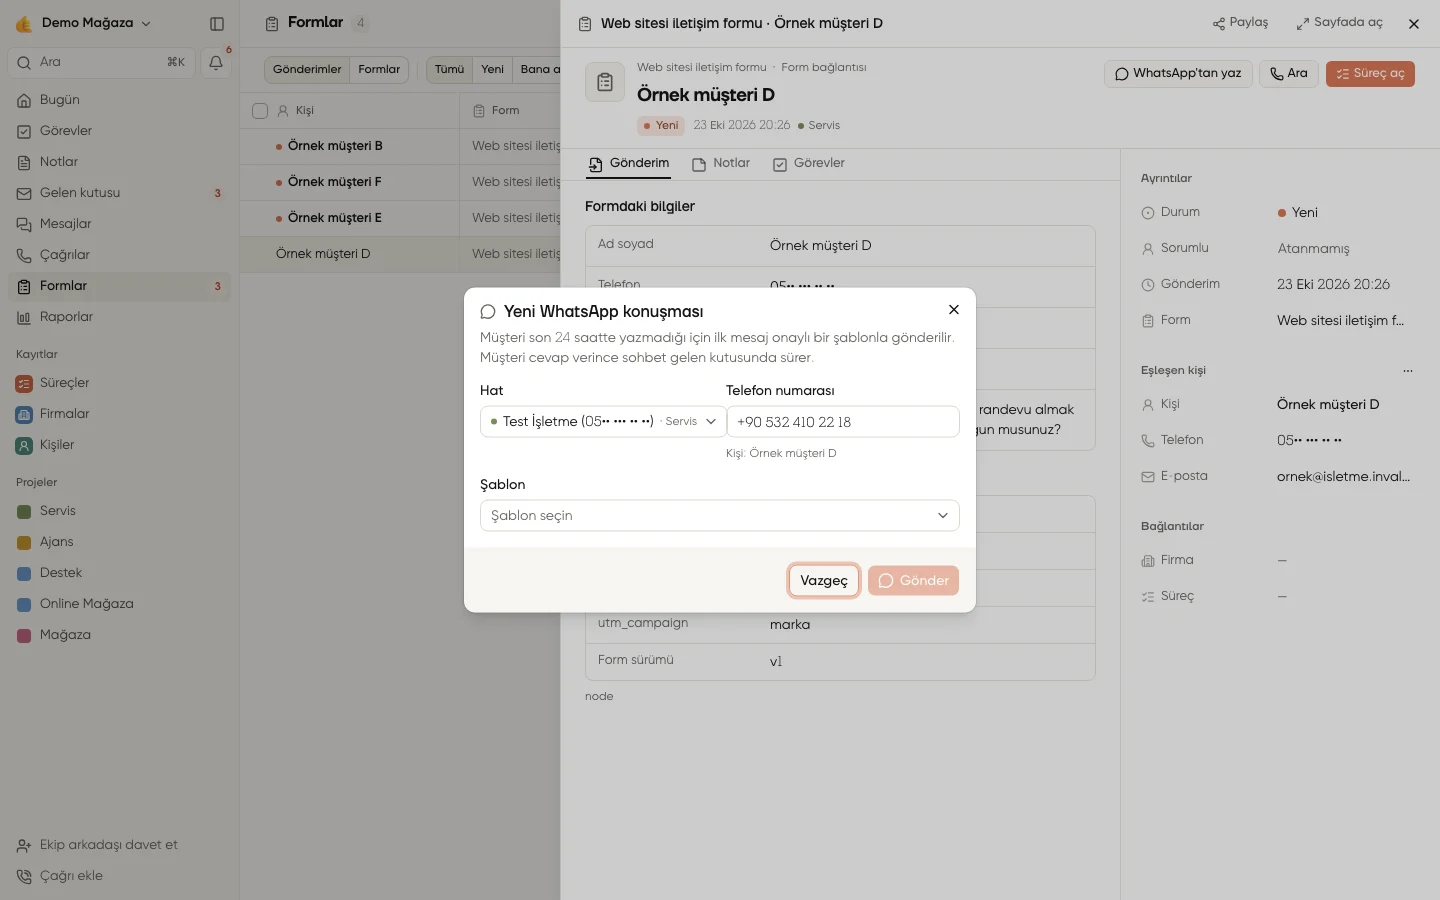Image resolution: width=1440 pixels, height=900 pixels.
Task: Click the form clipboard icon beside Örnek müşteri D
Action: pyautogui.click(x=605, y=82)
